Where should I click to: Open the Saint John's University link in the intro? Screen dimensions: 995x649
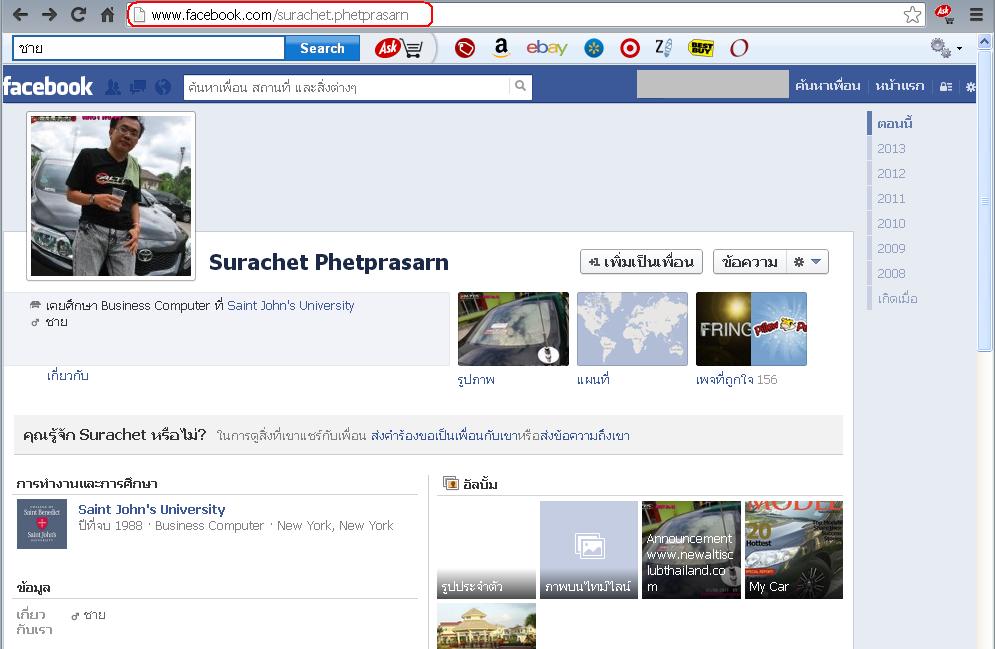[x=291, y=305]
